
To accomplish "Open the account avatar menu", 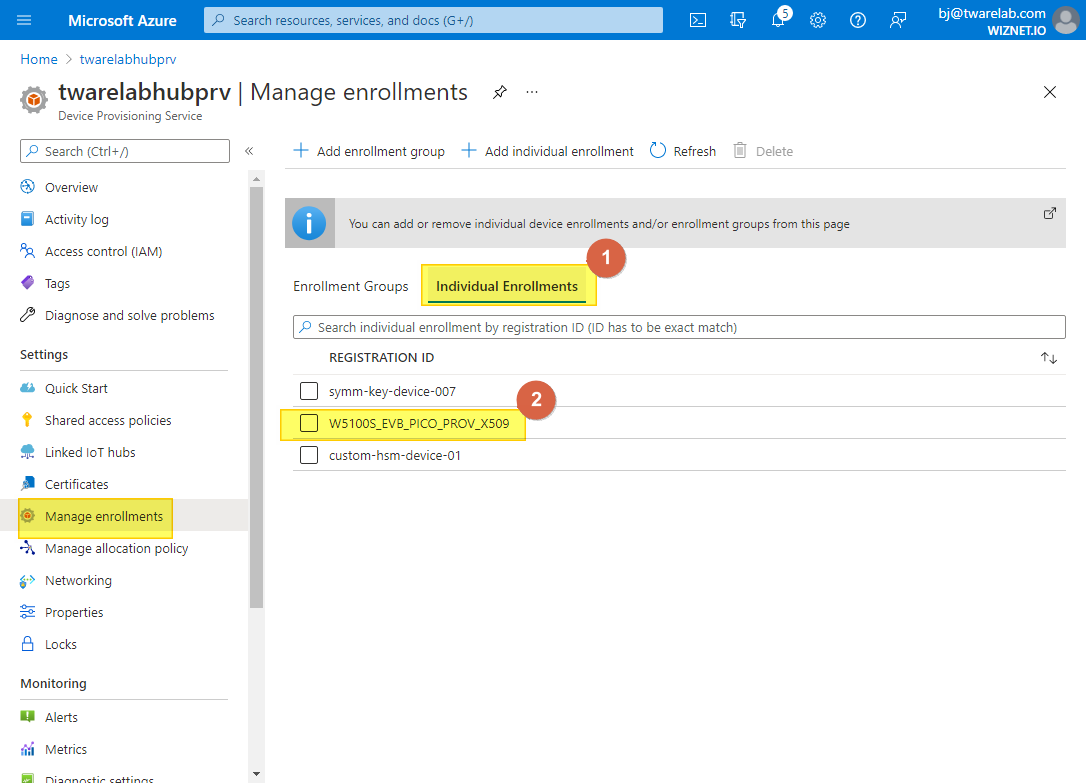I will tap(1065, 20).
